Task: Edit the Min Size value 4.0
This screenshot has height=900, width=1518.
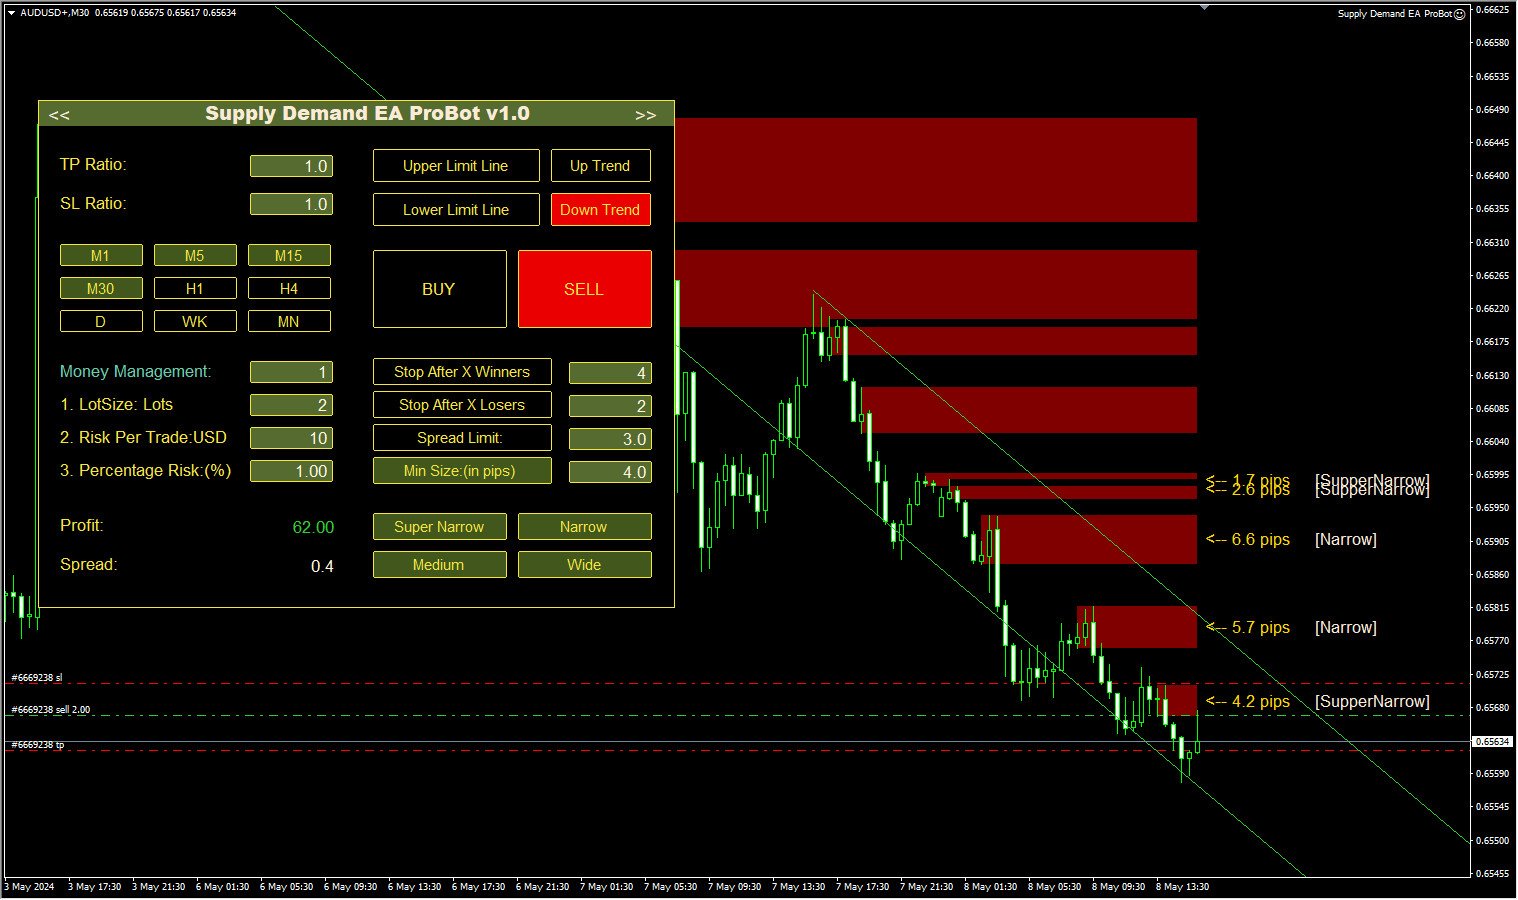Action: [610, 472]
